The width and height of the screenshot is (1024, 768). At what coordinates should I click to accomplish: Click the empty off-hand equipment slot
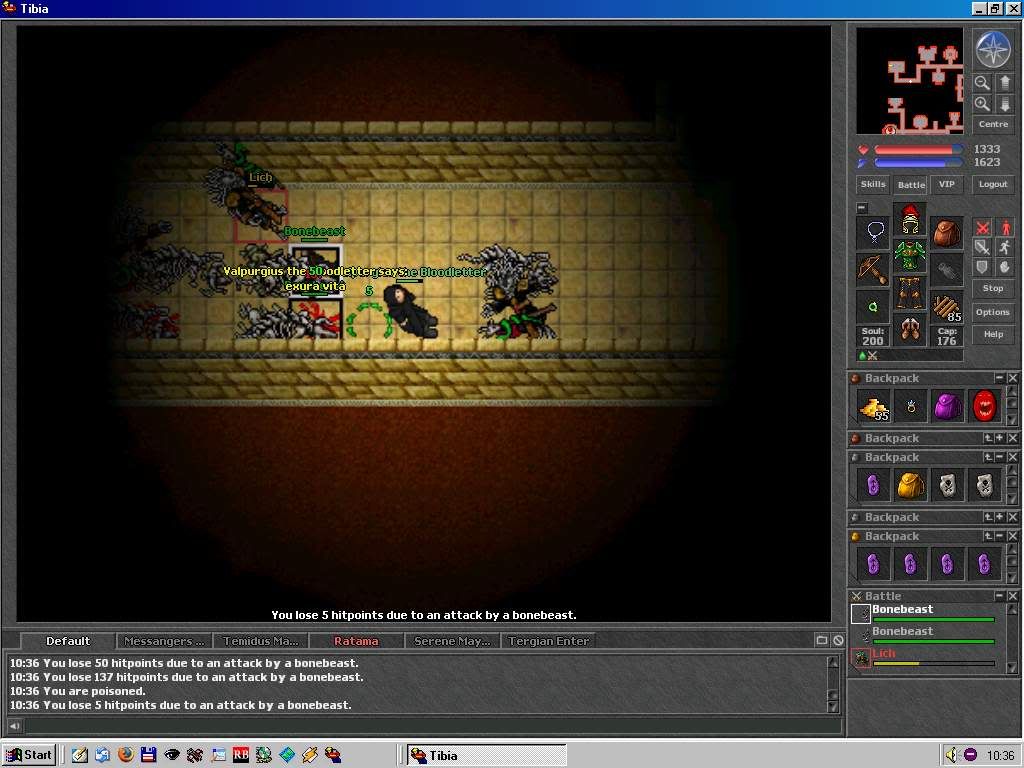click(x=947, y=270)
